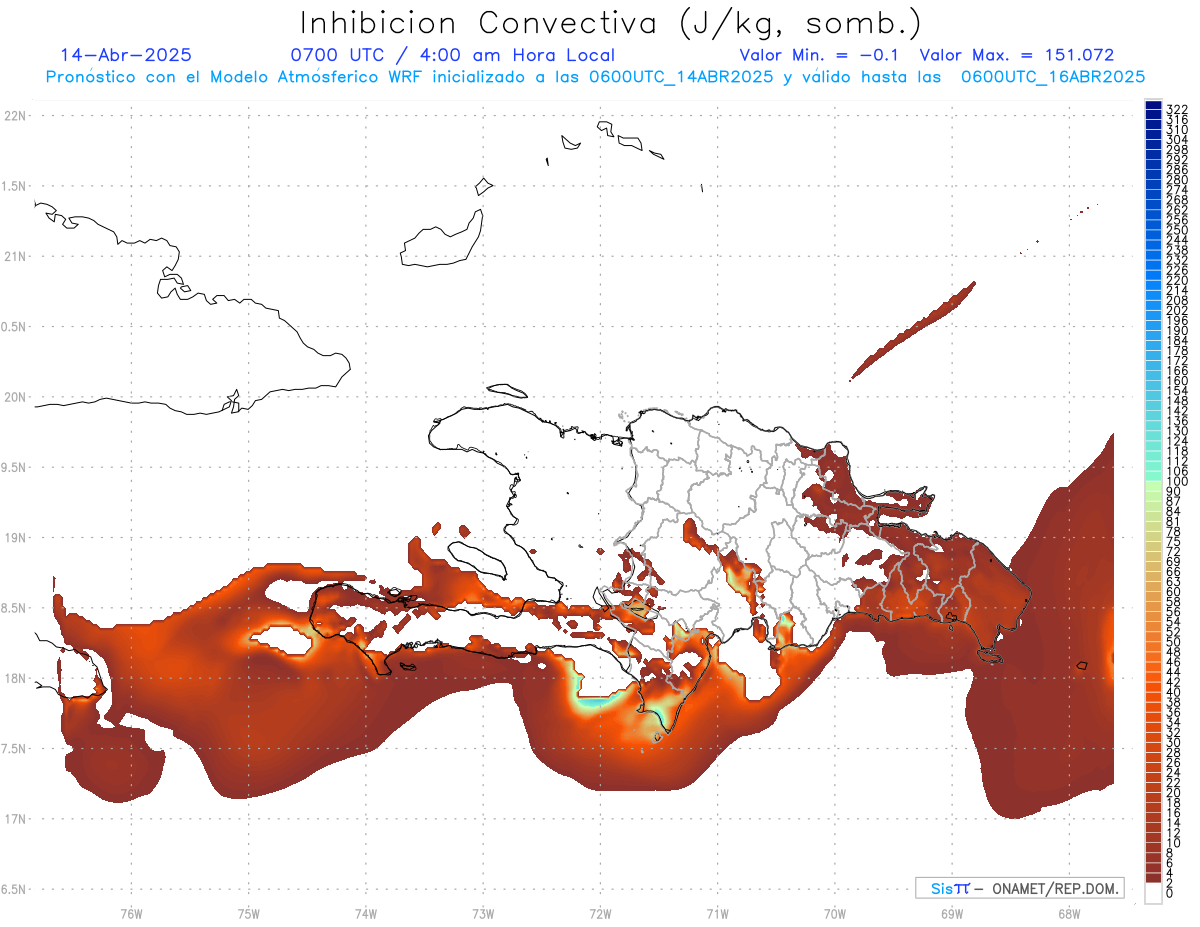This screenshot has width=1200, height=927.
Task: Click the darkest blue swatch topping the color bar
Action: [x=1153, y=104]
